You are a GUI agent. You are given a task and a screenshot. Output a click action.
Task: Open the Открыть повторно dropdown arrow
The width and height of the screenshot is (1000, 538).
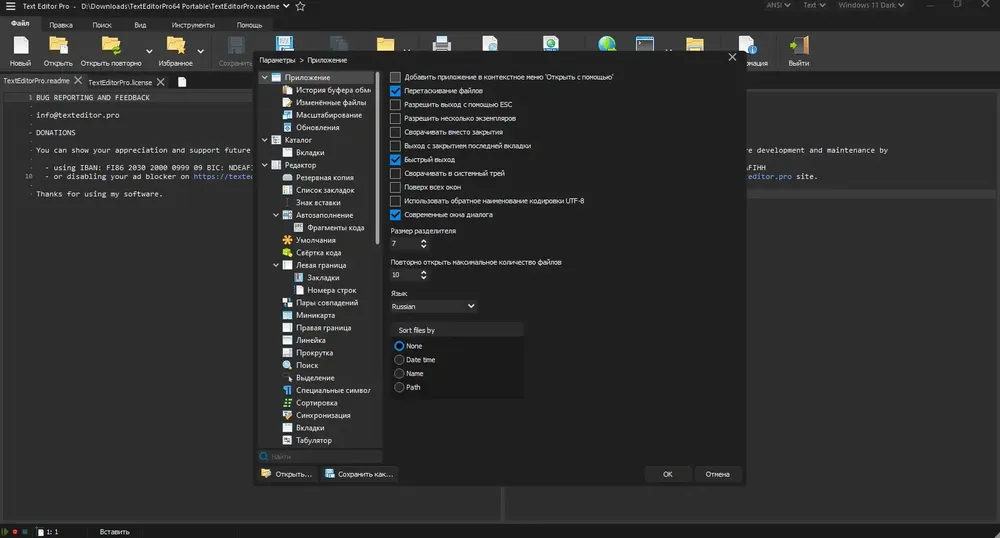tap(149, 51)
